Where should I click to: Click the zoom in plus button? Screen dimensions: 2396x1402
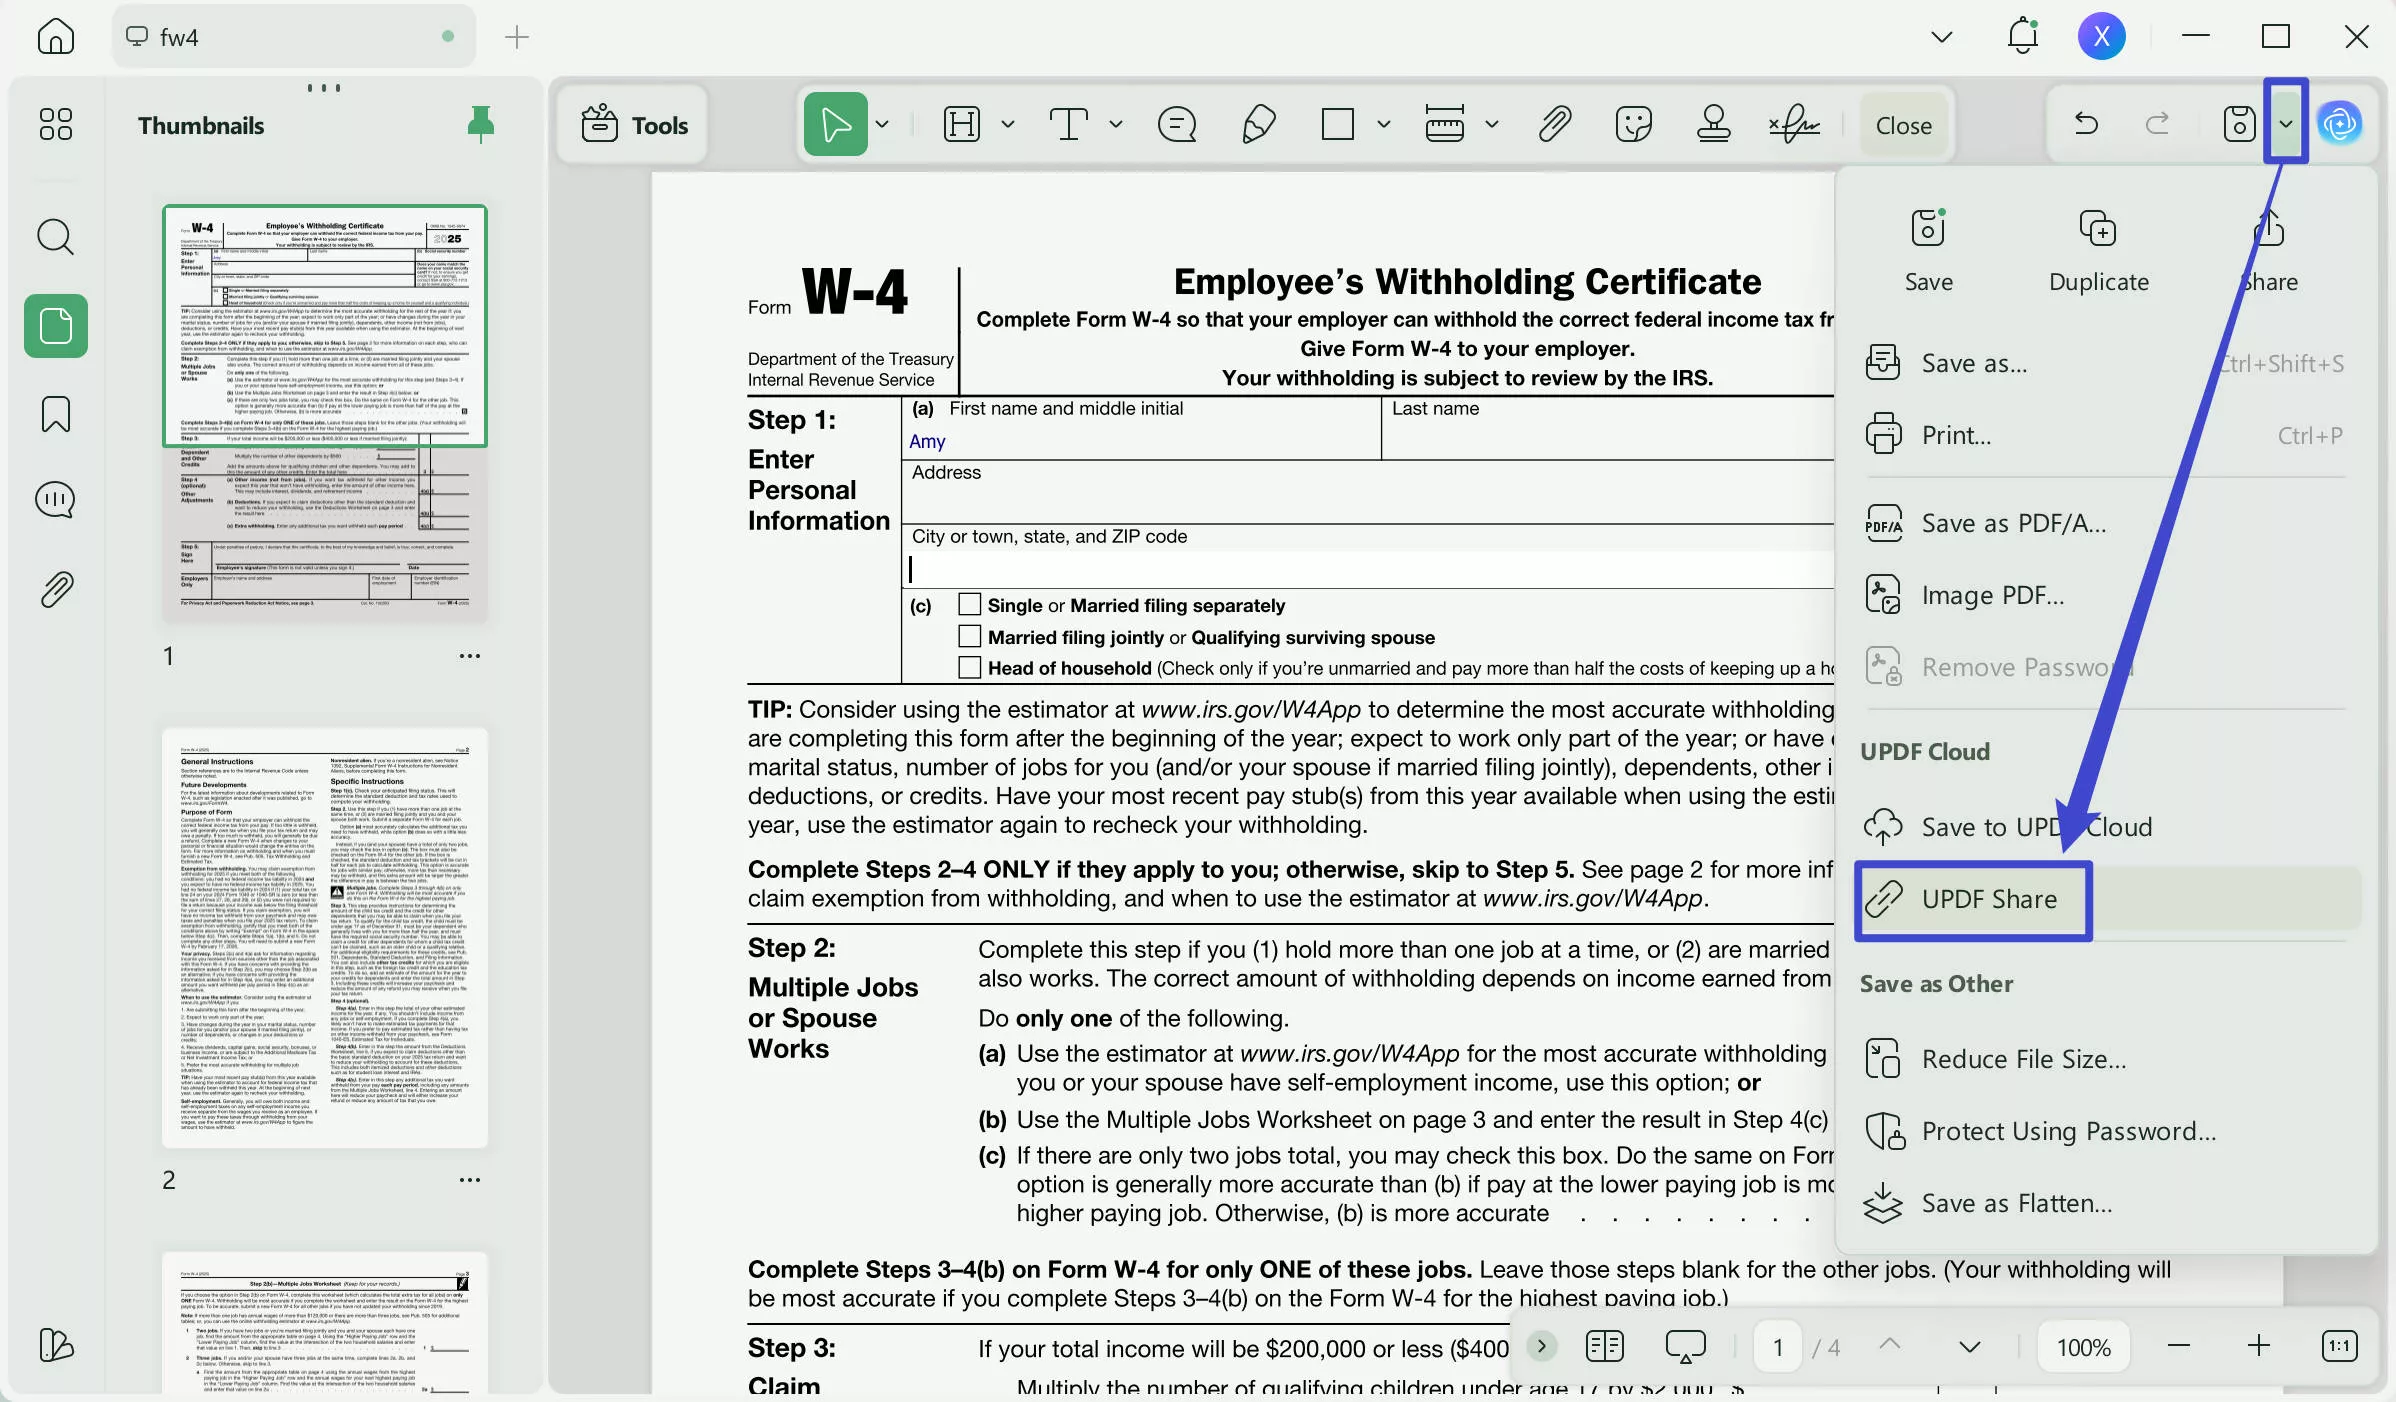coord(2258,1346)
